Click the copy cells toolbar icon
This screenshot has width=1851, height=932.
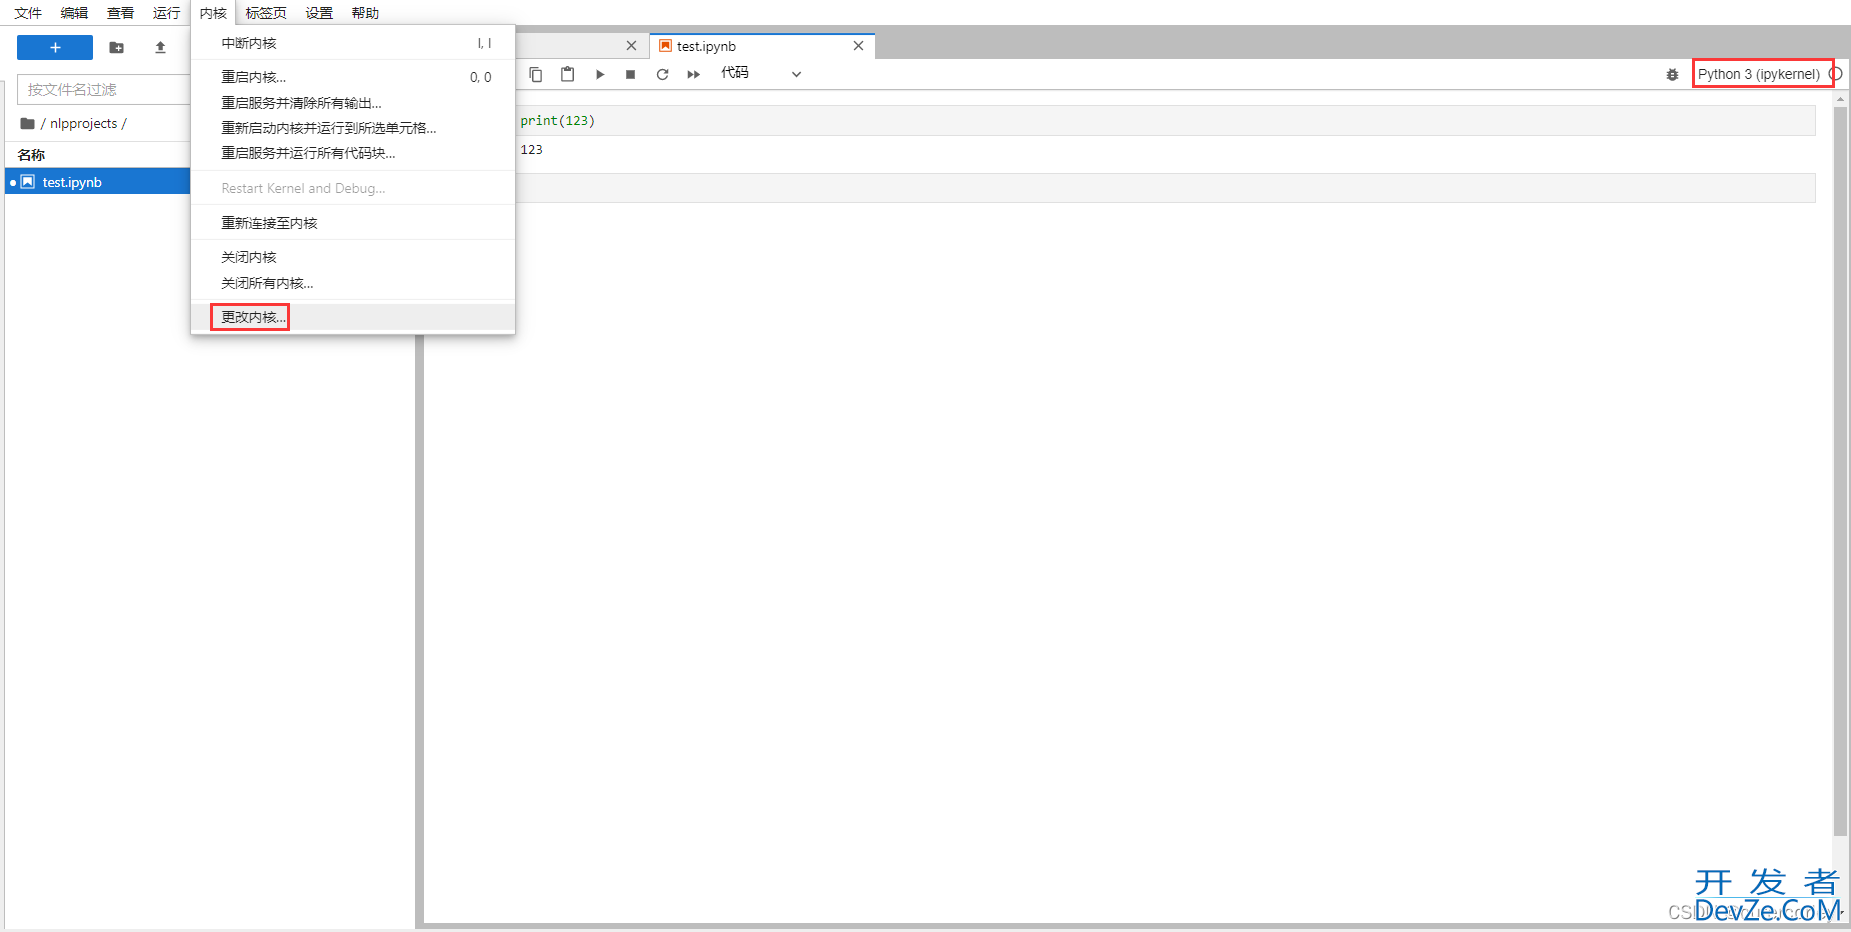(x=536, y=74)
